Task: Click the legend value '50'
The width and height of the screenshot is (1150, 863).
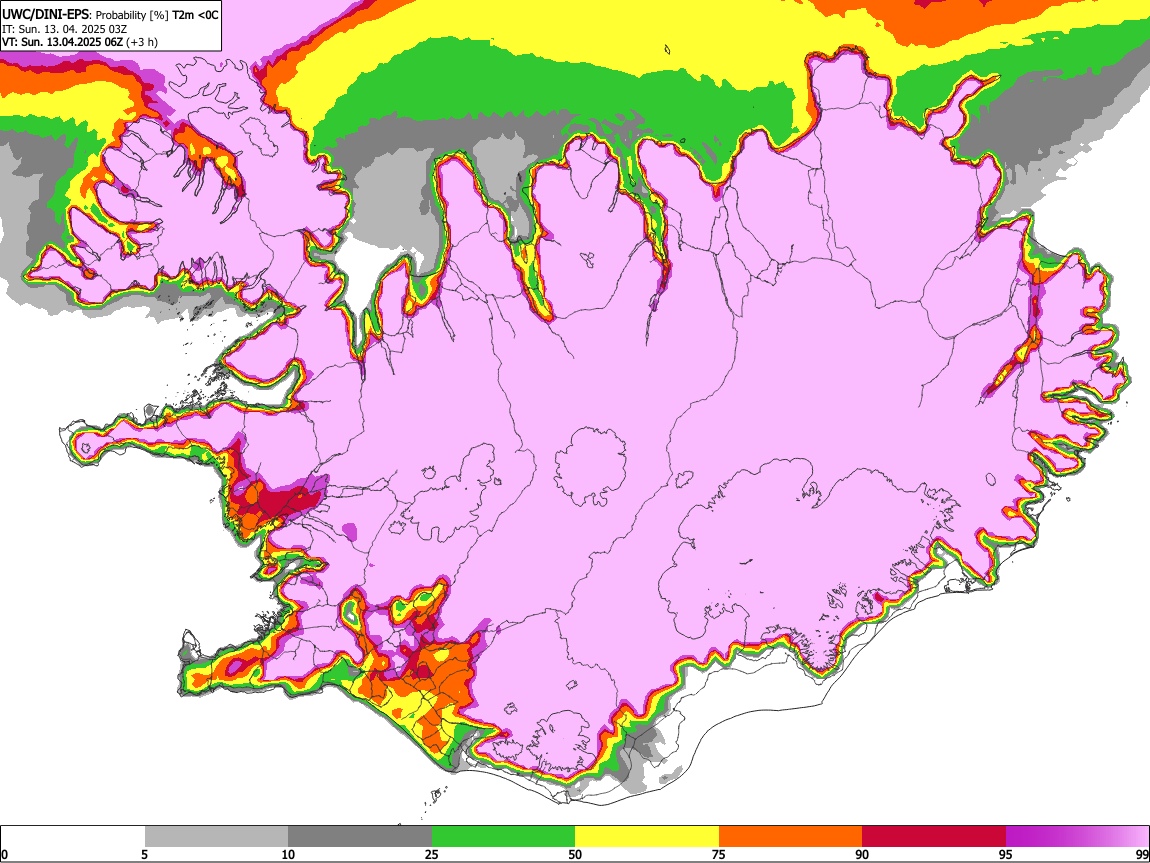Action: tap(575, 855)
